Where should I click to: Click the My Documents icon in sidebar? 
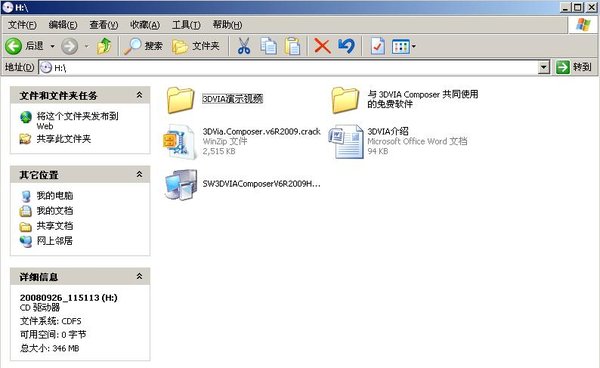coord(26,210)
